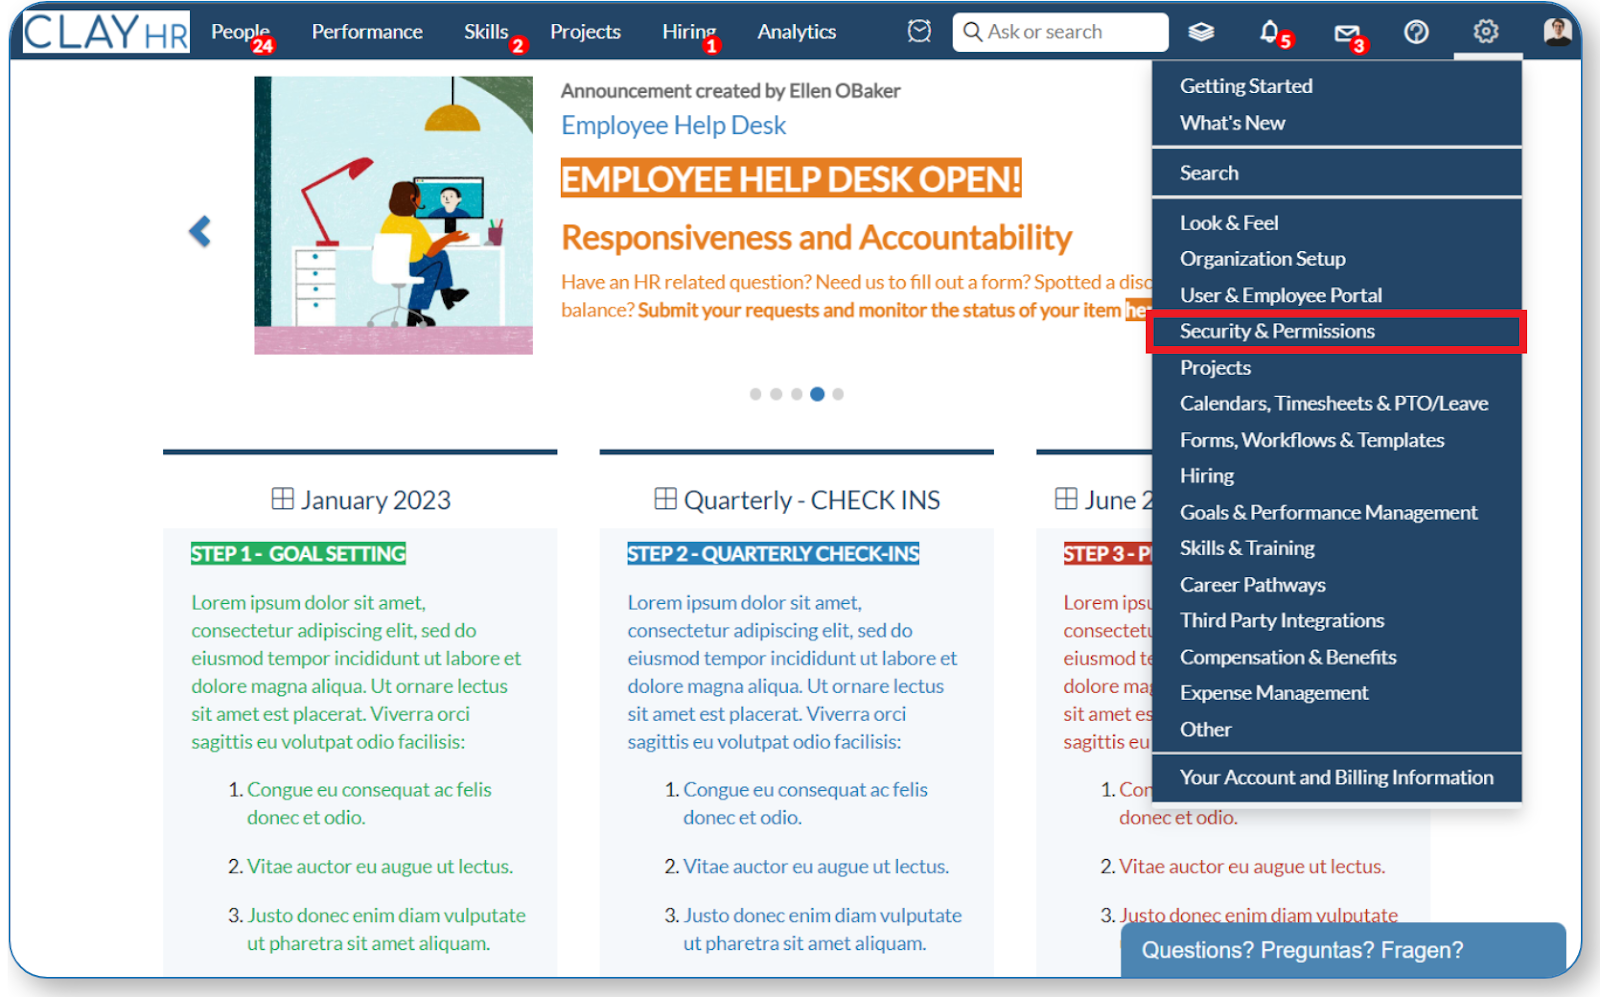This screenshot has width=1600, height=997.
Task: Select the fourth carousel navigation dot
Action: (817, 394)
